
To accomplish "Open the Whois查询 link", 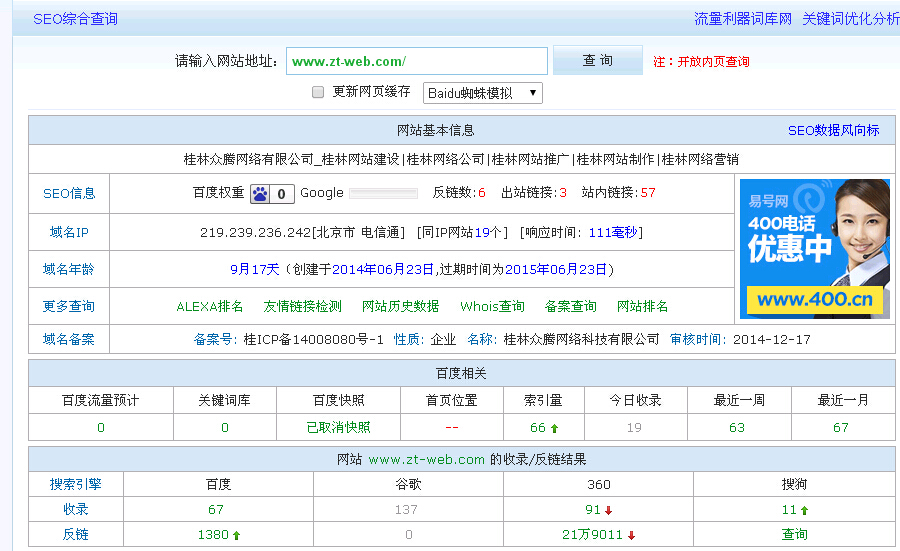I will [492, 306].
